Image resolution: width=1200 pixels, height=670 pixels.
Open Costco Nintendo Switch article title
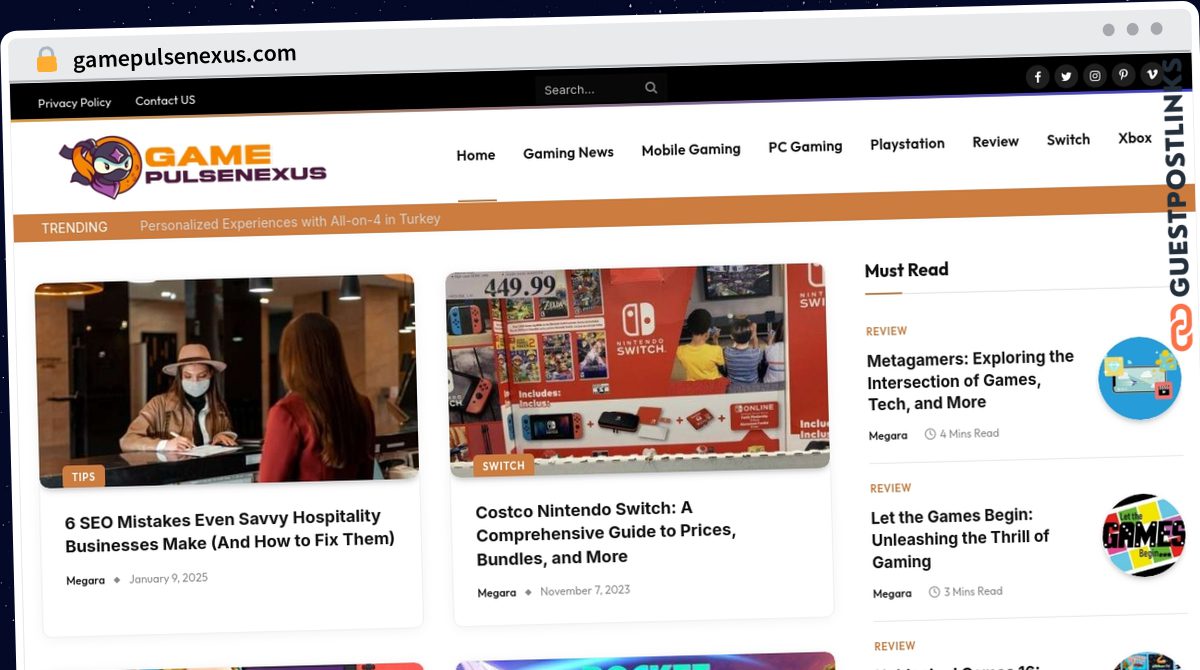point(606,533)
